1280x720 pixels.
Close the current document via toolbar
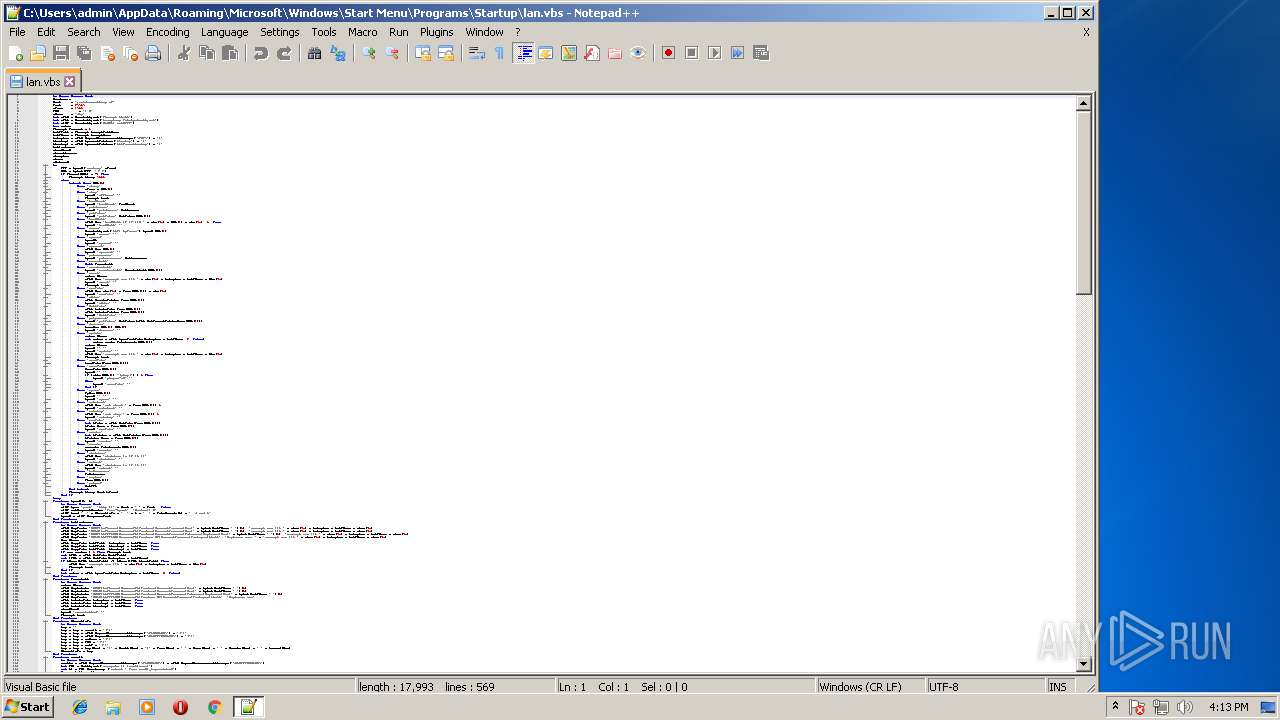pos(107,53)
